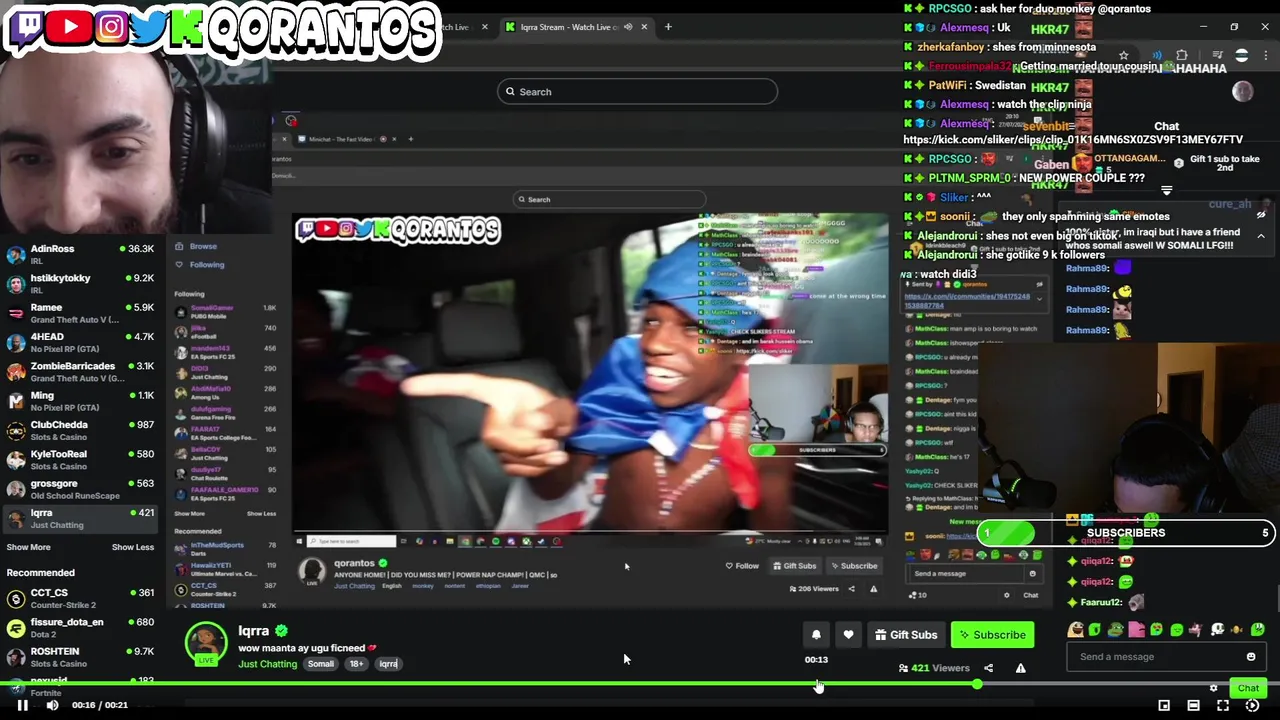Open Ming channel in the sidebar
The width and height of the screenshot is (1280, 720).
(82, 401)
